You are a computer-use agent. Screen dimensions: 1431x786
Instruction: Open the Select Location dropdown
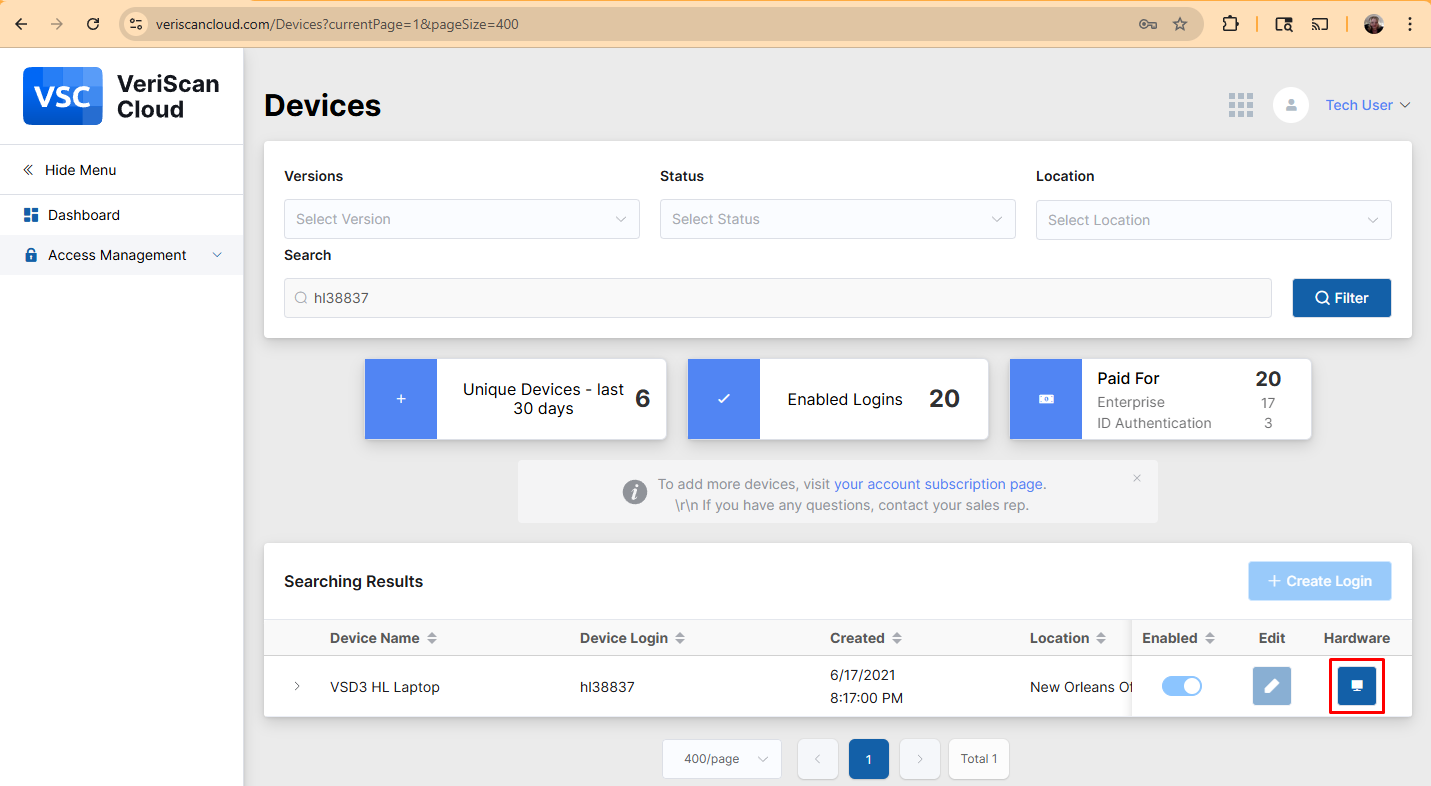(1214, 220)
